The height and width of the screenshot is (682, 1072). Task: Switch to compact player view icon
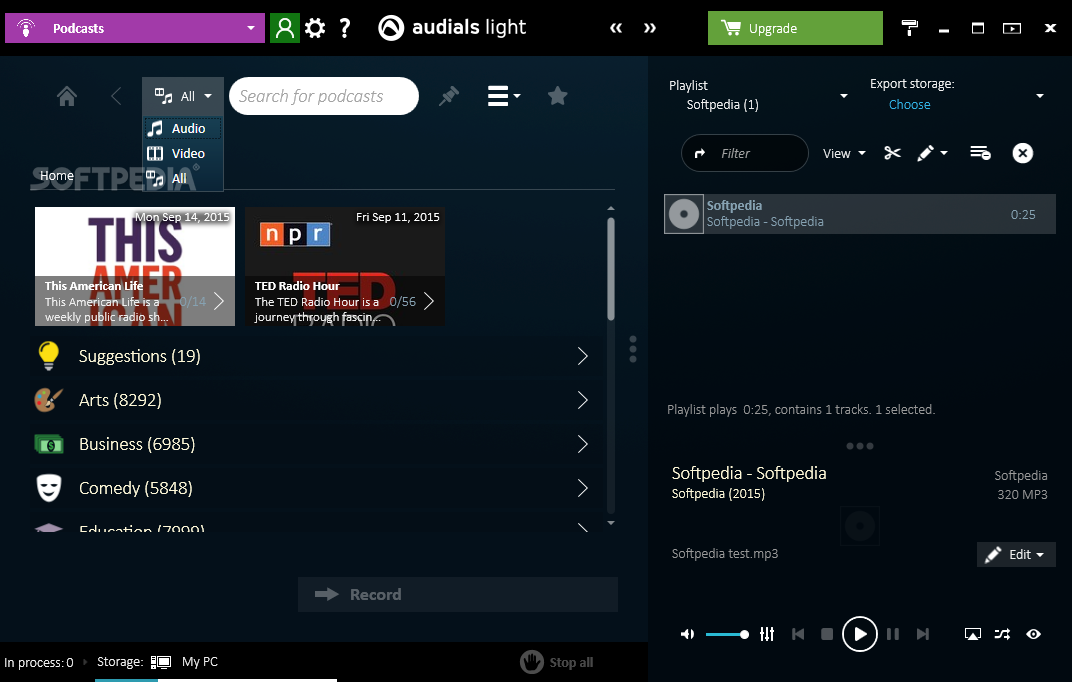(x=1012, y=28)
